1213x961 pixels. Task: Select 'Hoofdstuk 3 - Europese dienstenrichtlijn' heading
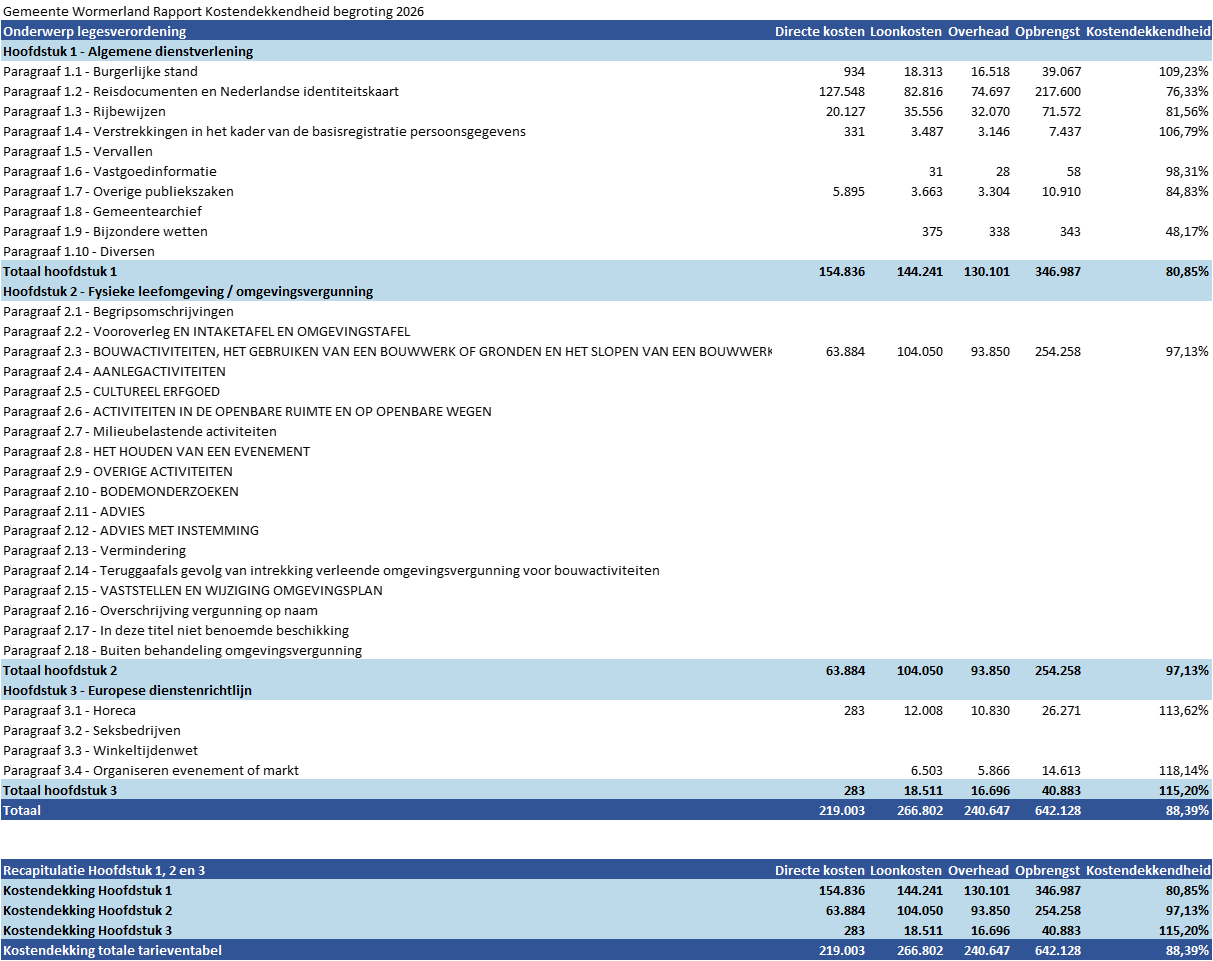point(127,690)
